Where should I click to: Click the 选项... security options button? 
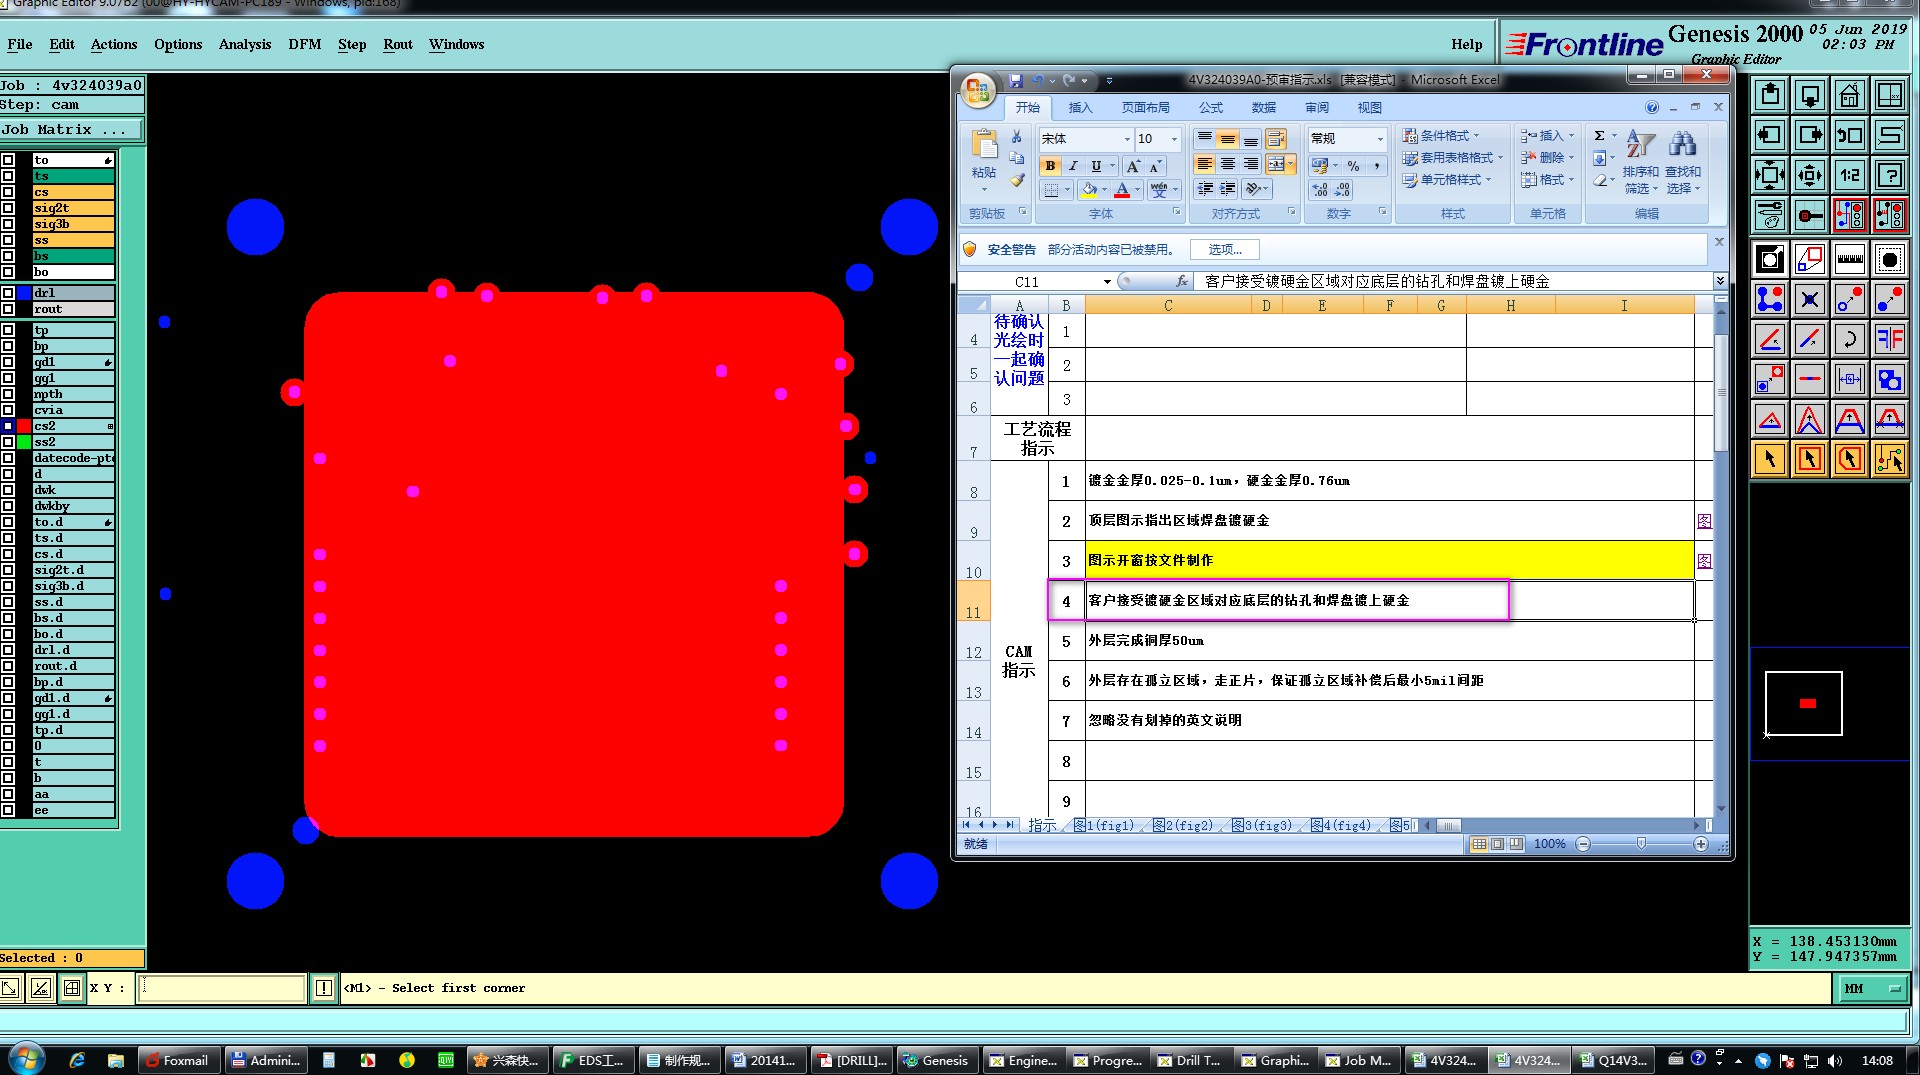pyautogui.click(x=1225, y=250)
